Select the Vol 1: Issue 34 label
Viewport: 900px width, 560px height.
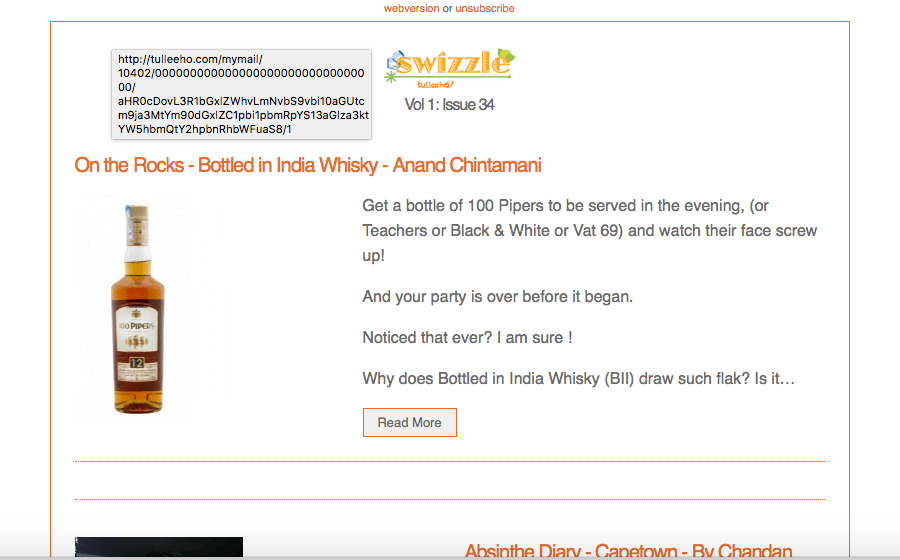click(x=449, y=104)
